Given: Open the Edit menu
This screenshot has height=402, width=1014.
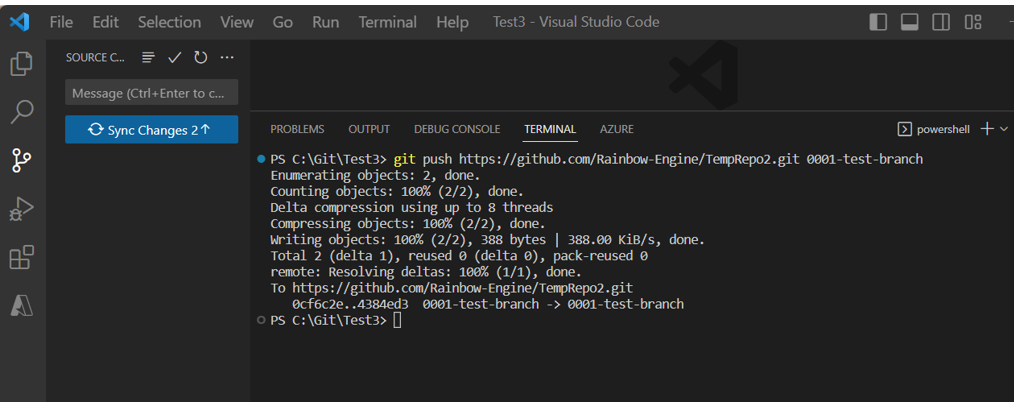Looking at the screenshot, I should click(x=105, y=22).
